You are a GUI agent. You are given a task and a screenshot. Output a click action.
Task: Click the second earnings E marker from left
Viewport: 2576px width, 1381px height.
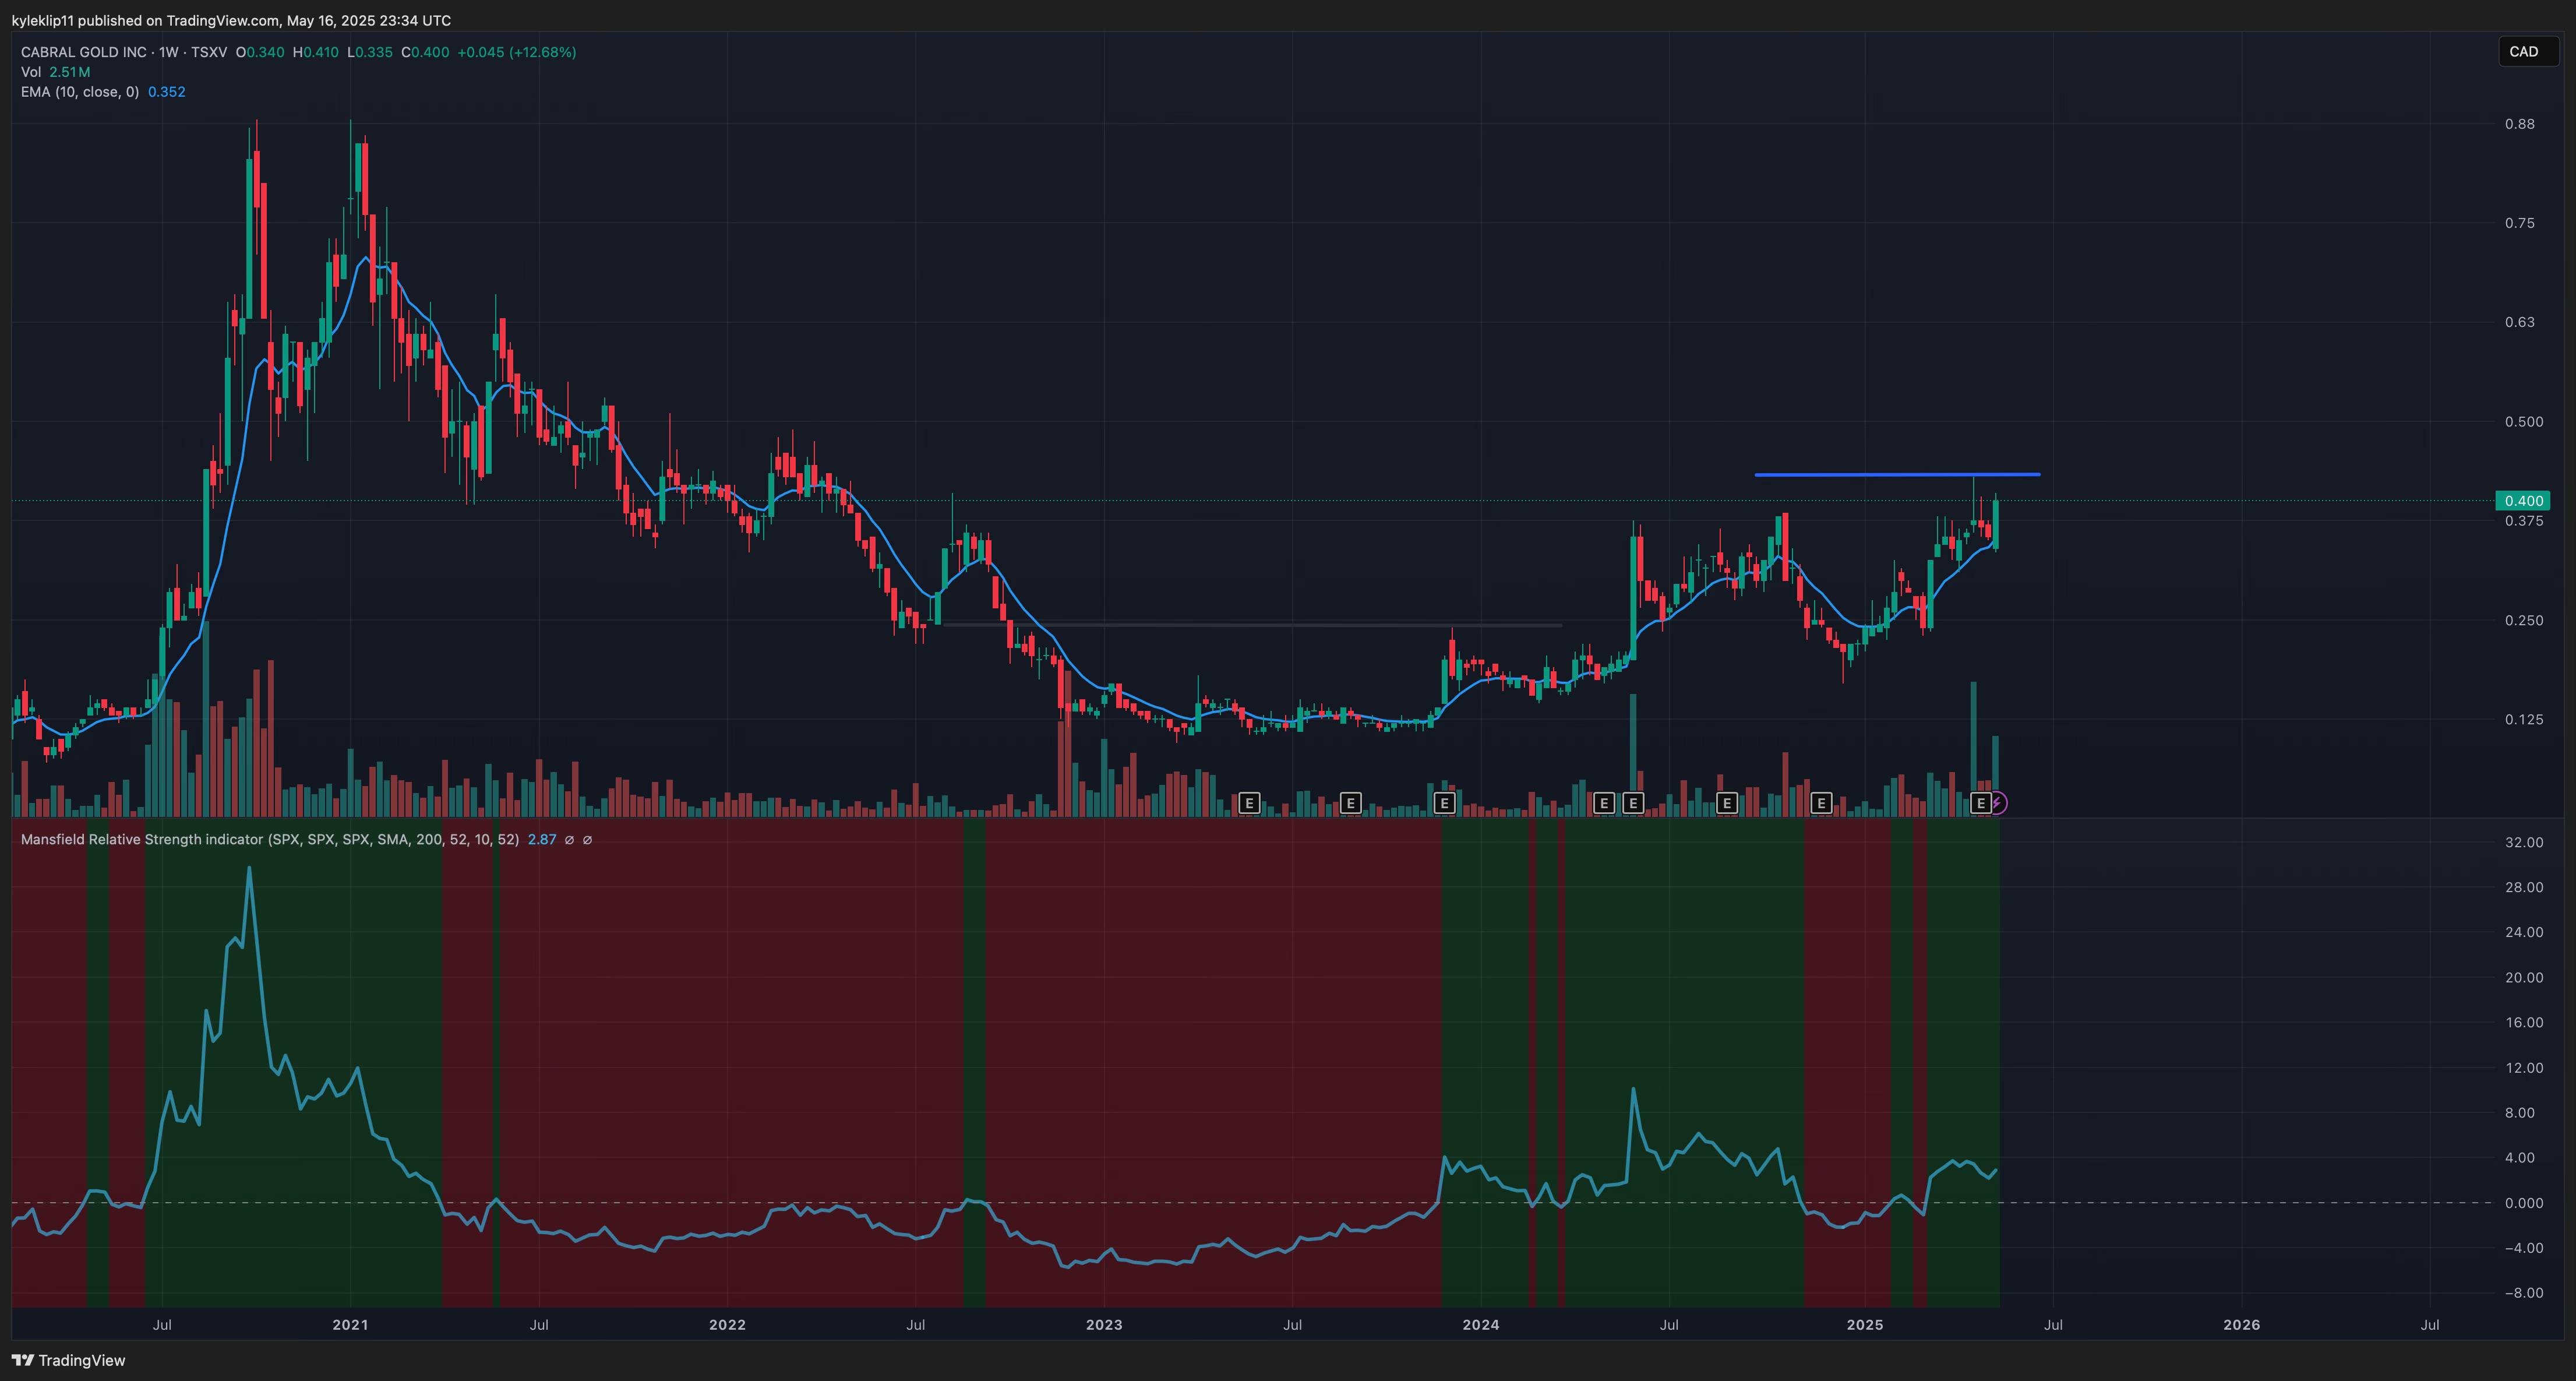(1350, 803)
